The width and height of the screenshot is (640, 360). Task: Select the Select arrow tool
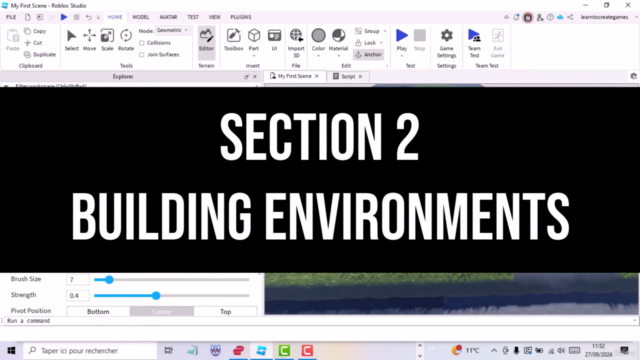coord(71,40)
